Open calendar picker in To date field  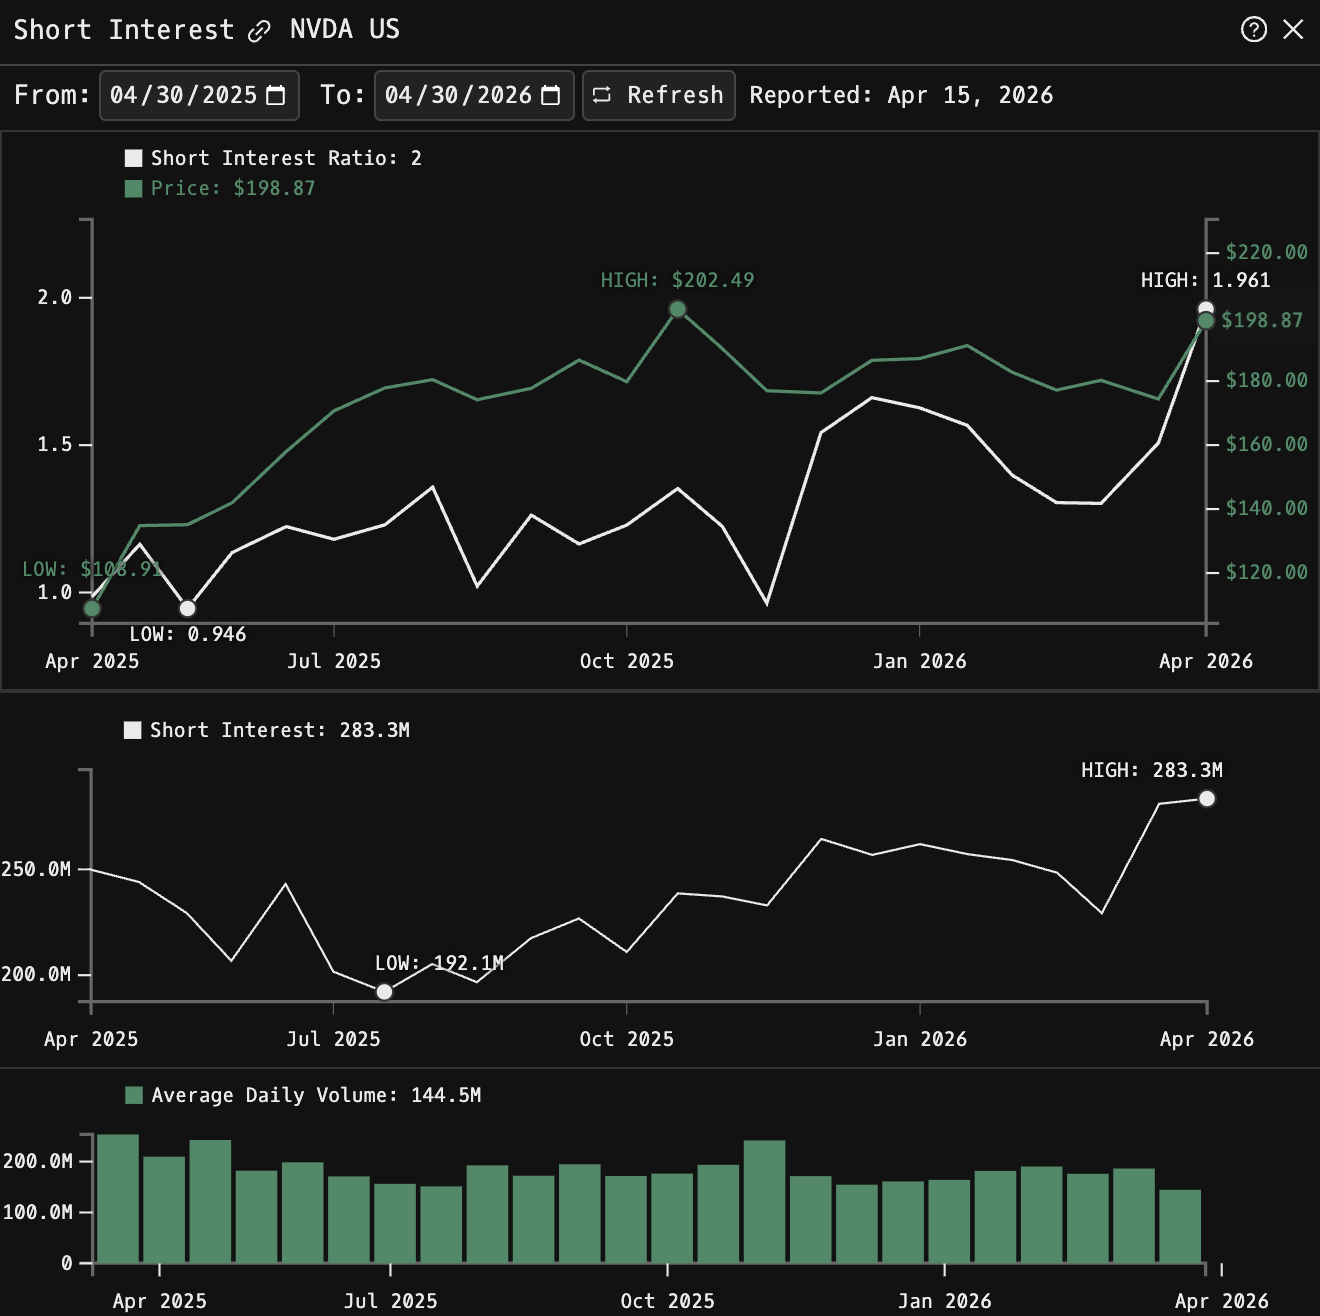550,95
